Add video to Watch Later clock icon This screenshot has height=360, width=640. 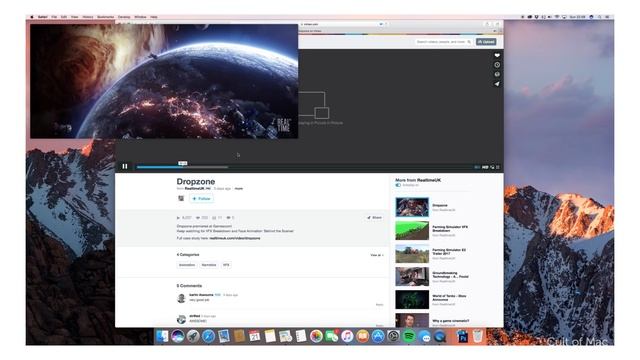tap(497, 65)
